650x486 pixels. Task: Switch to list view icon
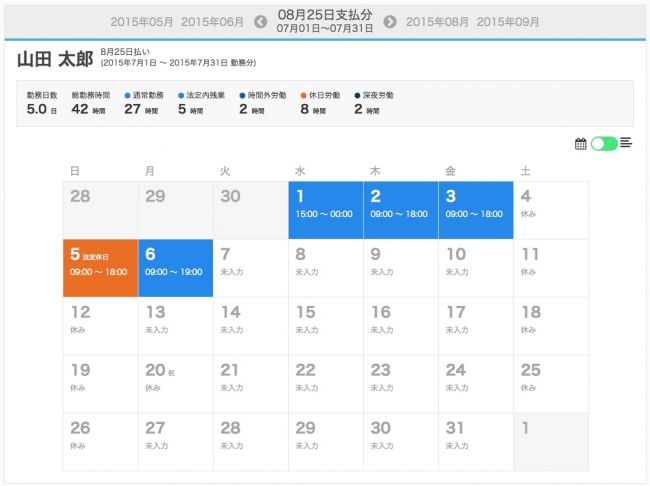pyautogui.click(x=626, y=143)
